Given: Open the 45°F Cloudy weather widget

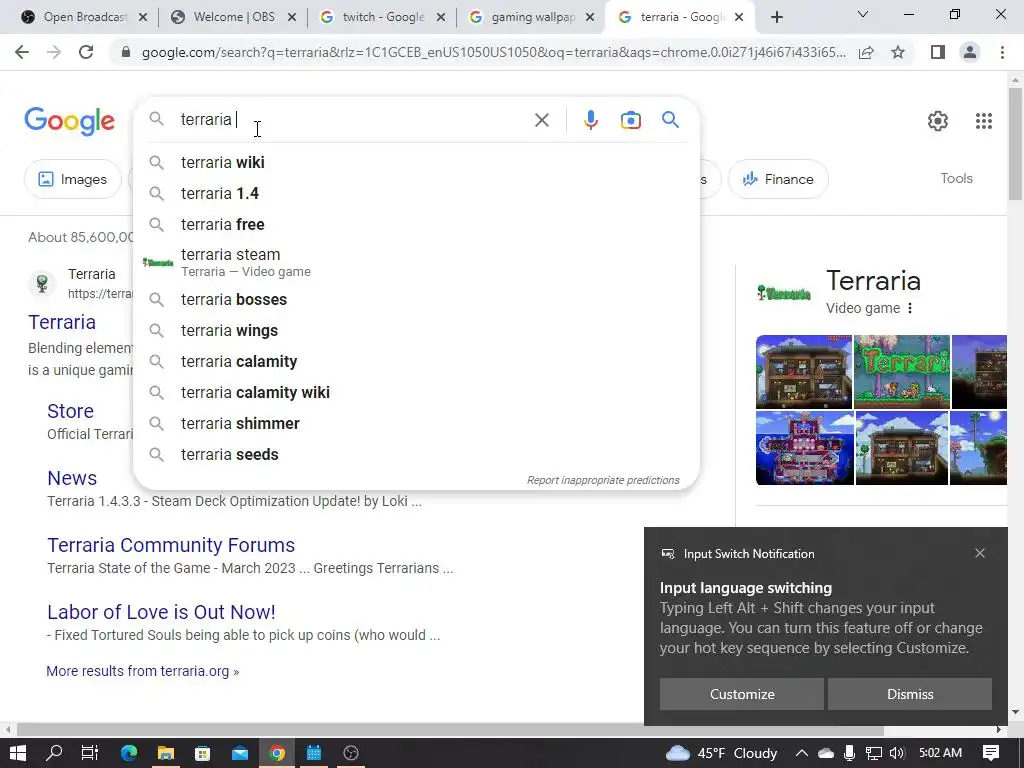Looking at the screenshot, I should [x=722, y=753].
